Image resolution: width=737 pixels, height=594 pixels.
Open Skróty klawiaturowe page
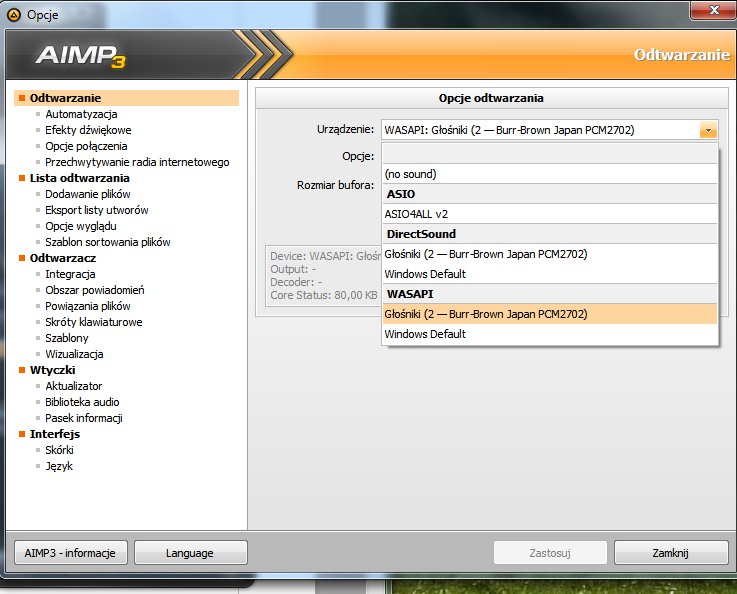pos(94,322)
